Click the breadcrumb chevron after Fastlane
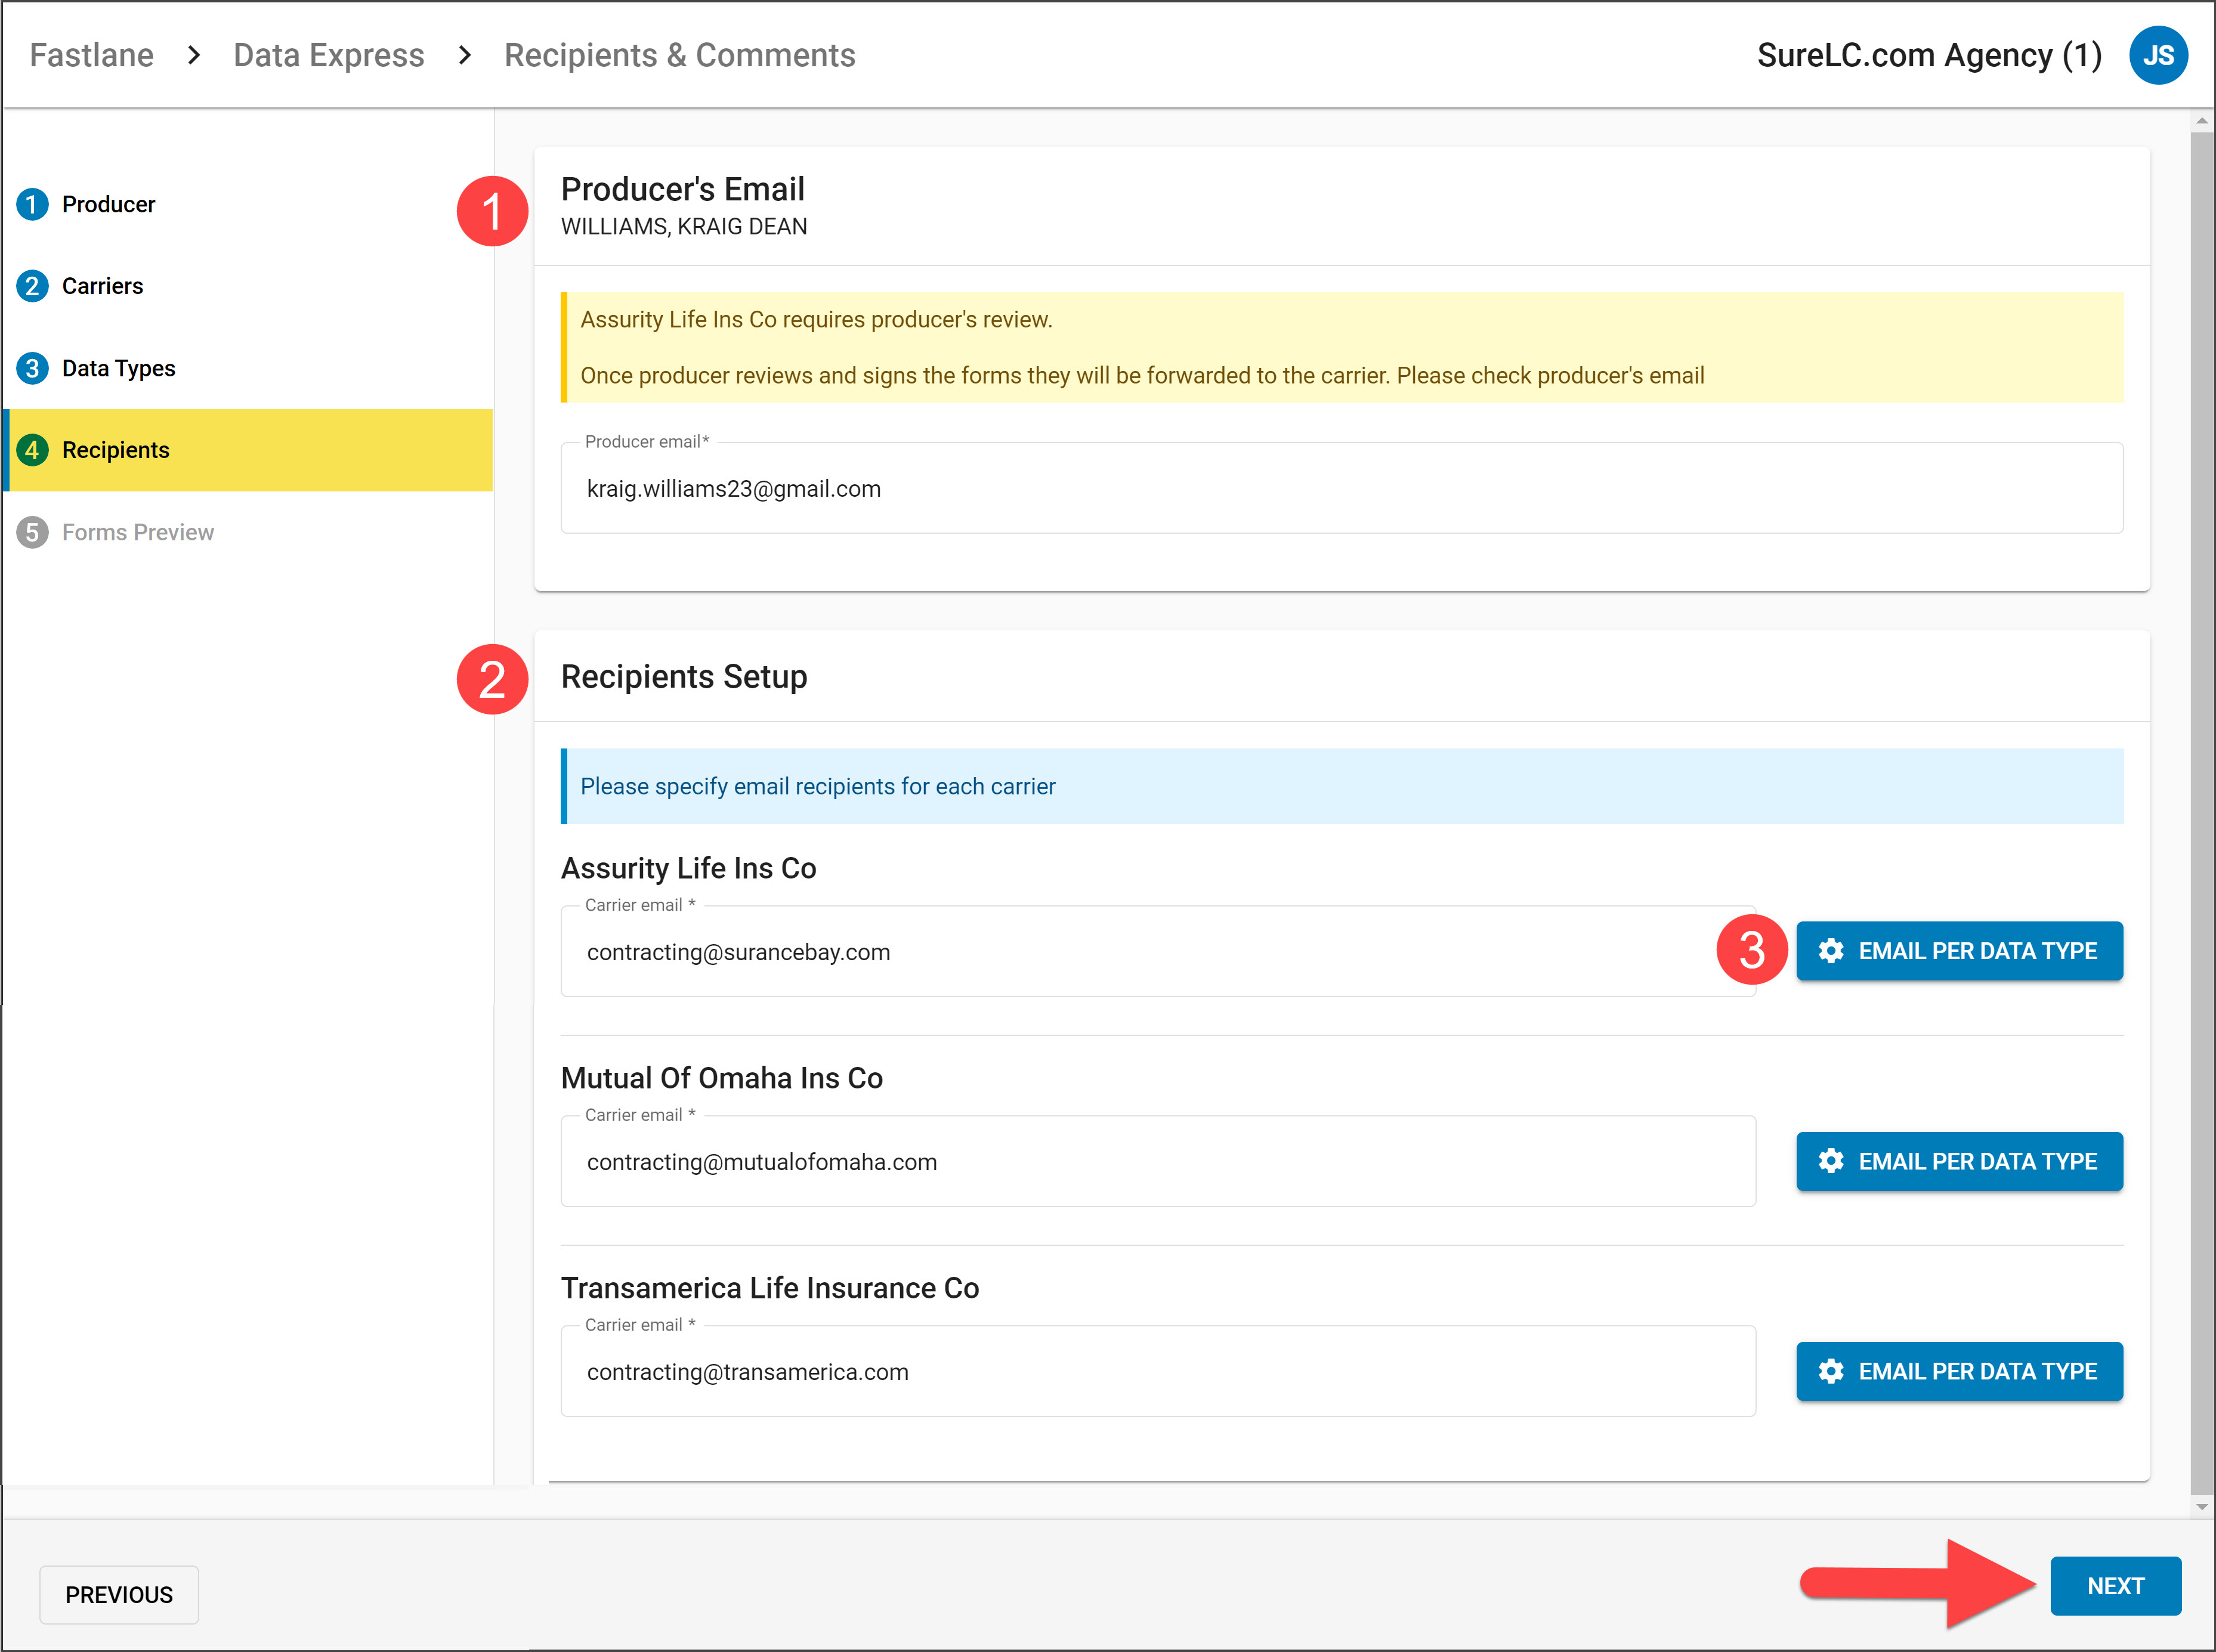This screenshot has height=1652, width=2216. [x=194, y=55]
